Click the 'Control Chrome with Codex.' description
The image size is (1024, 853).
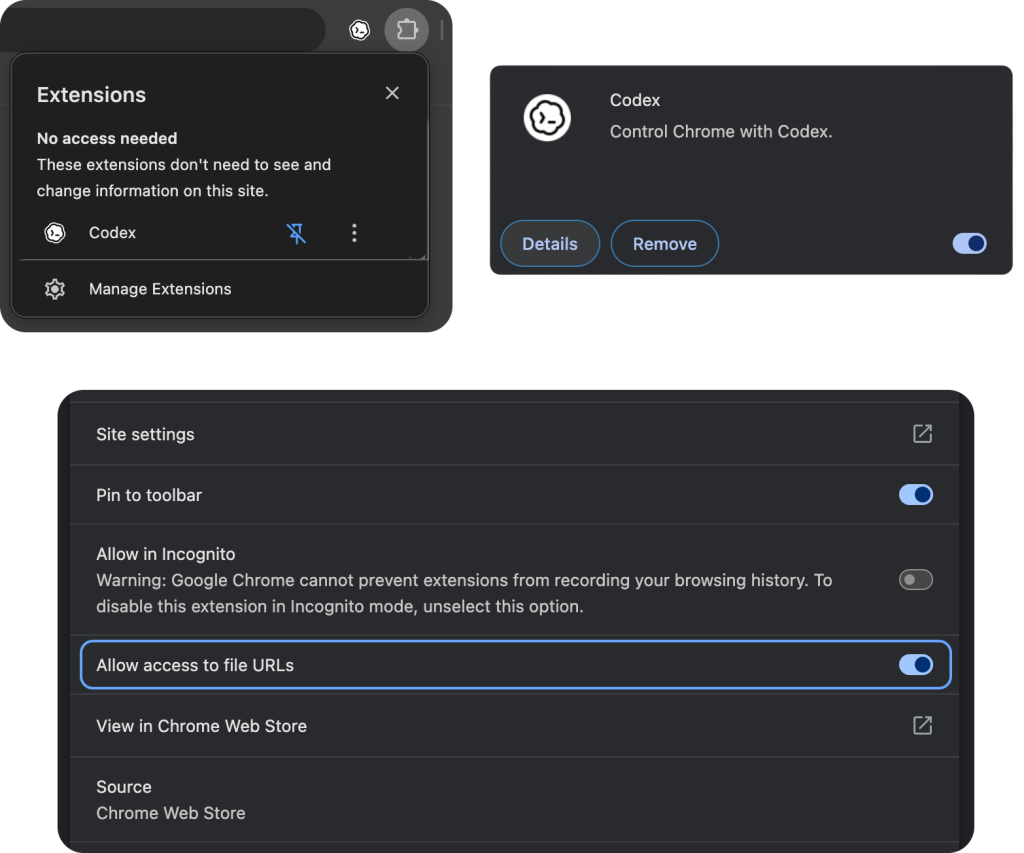pos(721,131)
